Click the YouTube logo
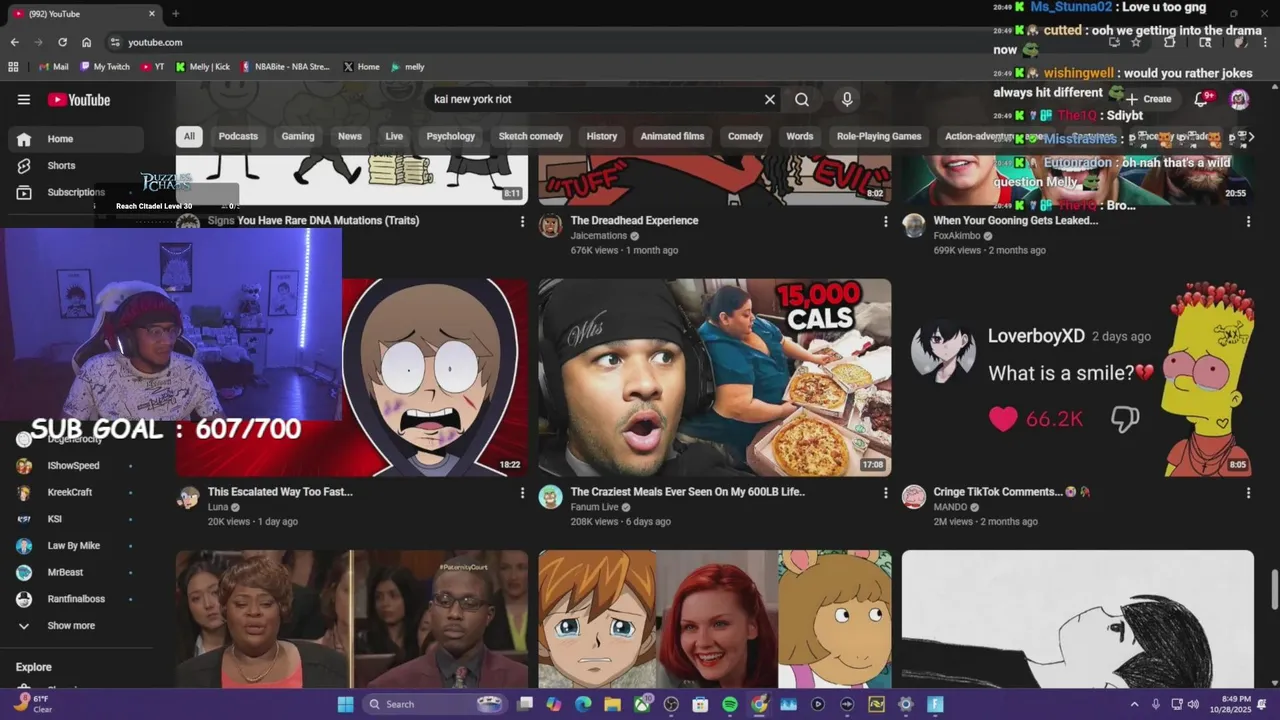Screen dimensions: 1280x720 pos(78,99)
